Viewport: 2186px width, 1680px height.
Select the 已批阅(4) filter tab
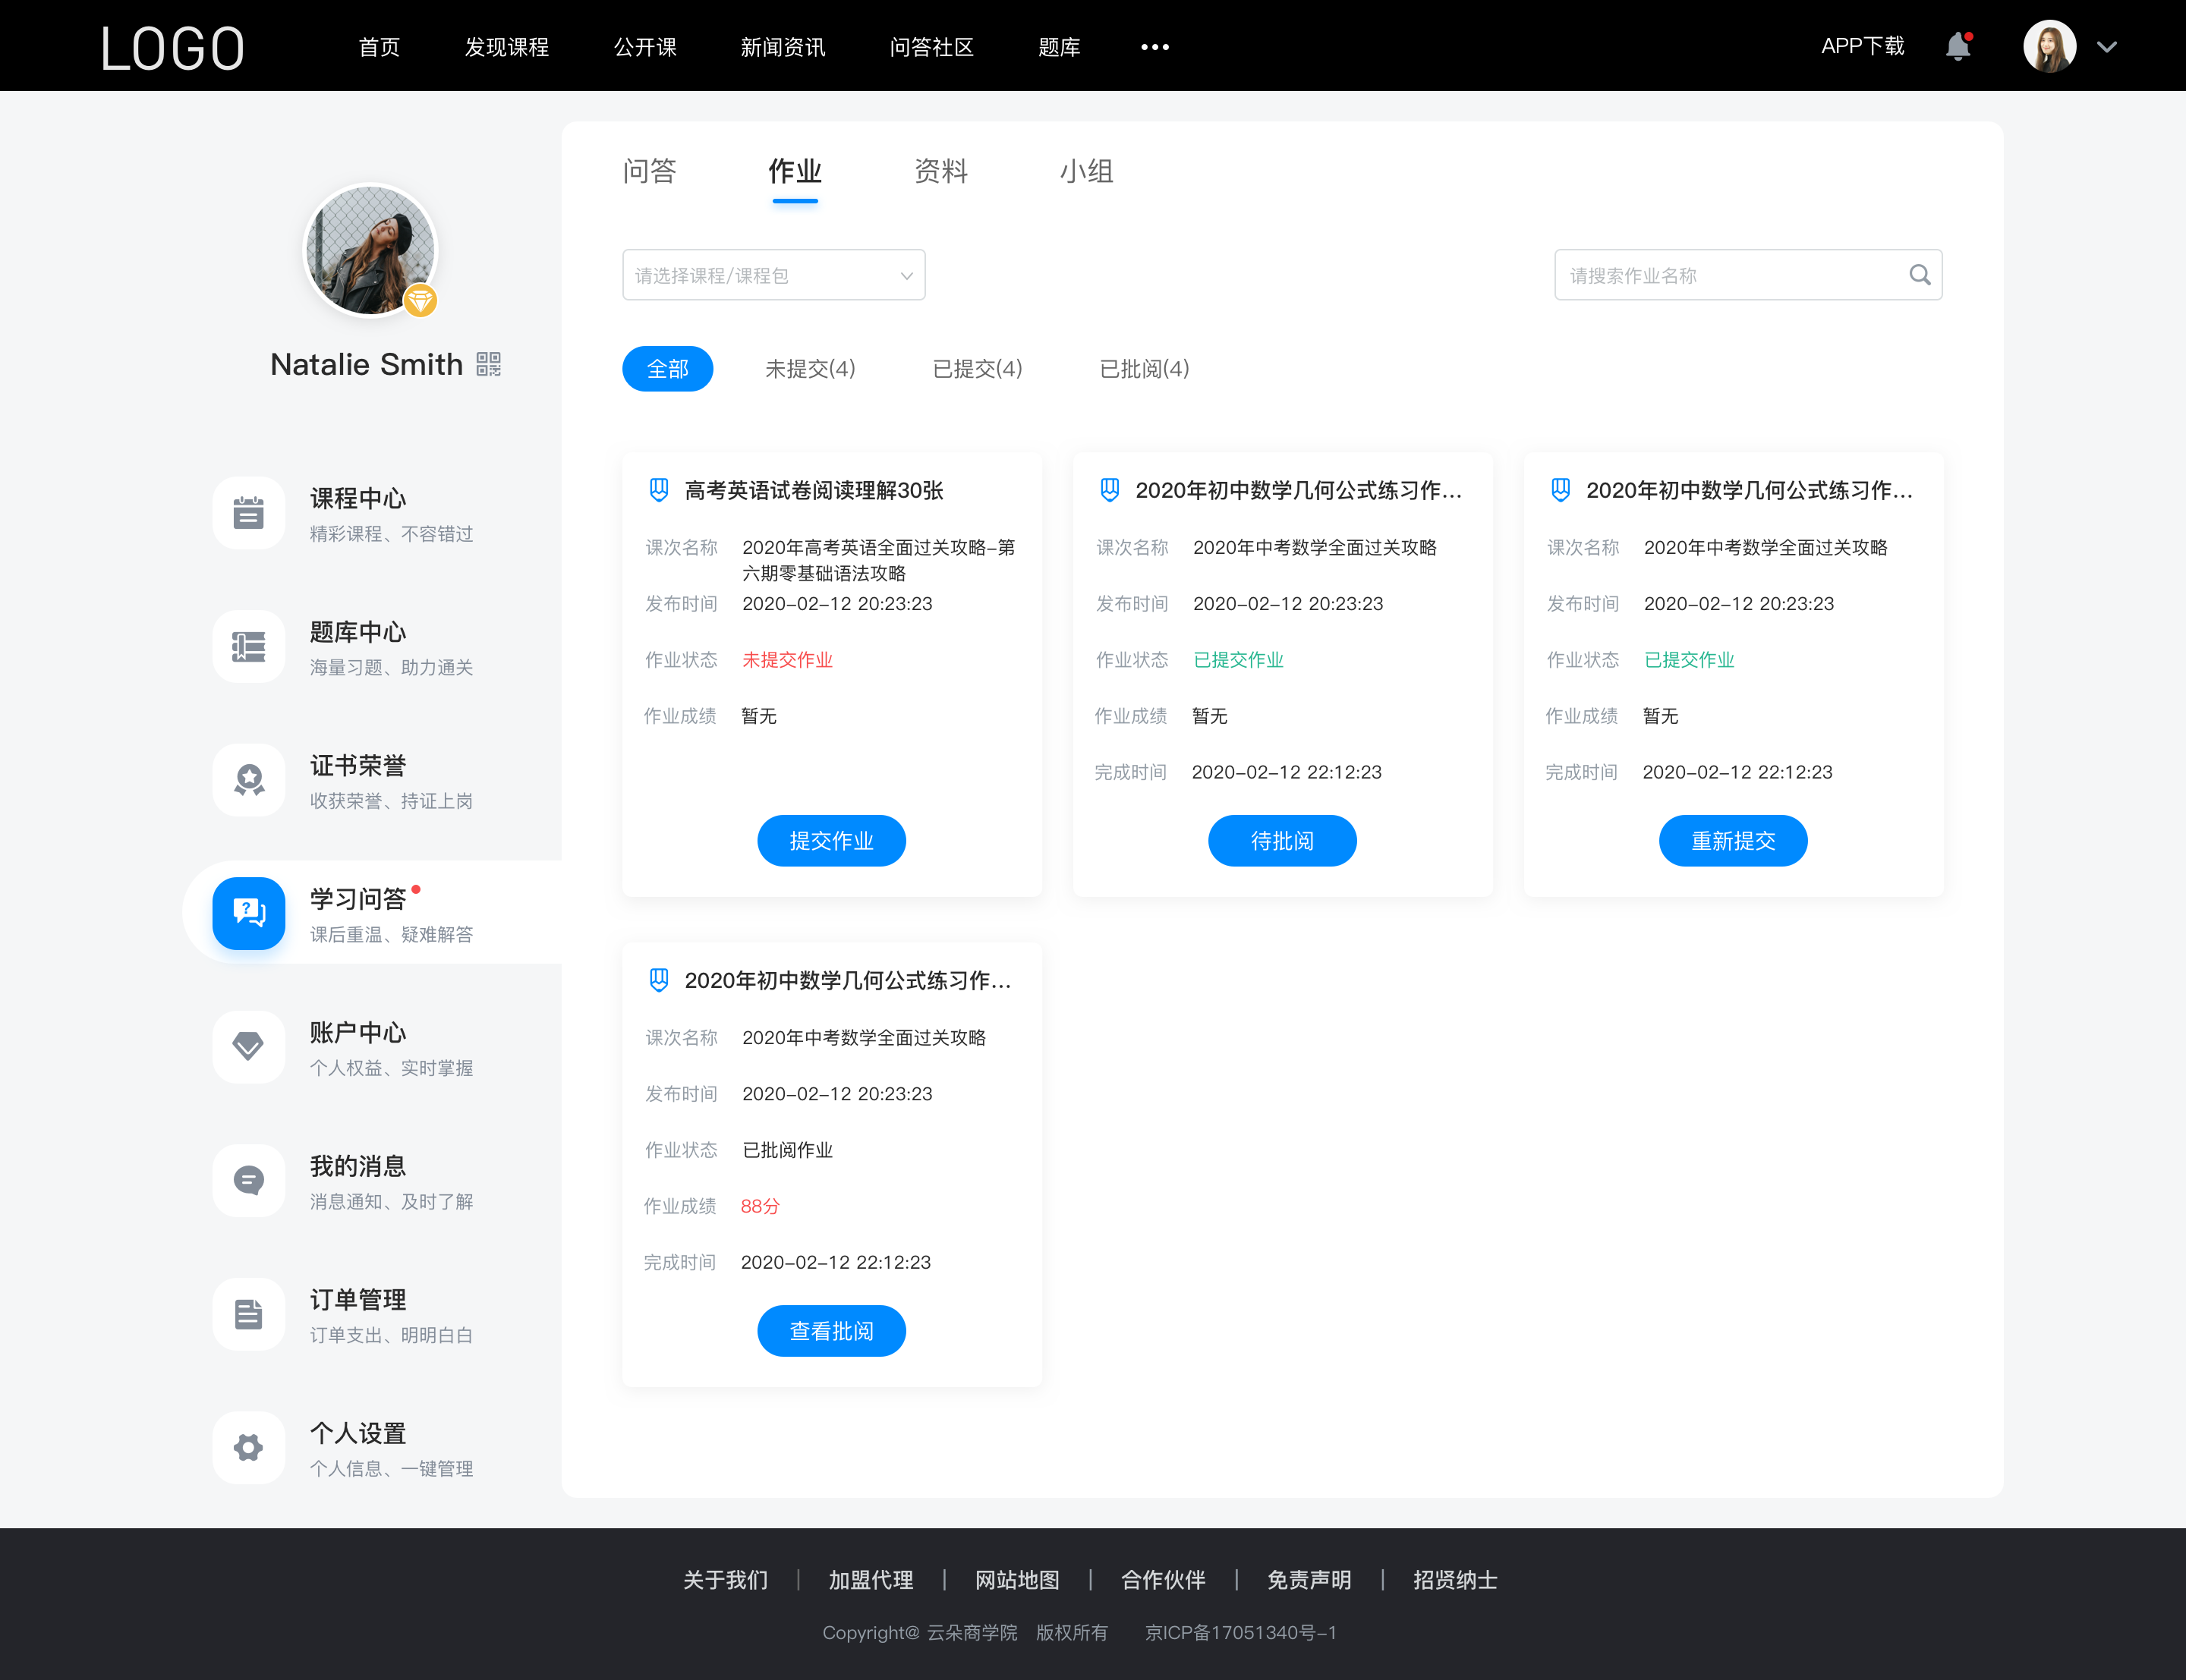coord(1142,369)
